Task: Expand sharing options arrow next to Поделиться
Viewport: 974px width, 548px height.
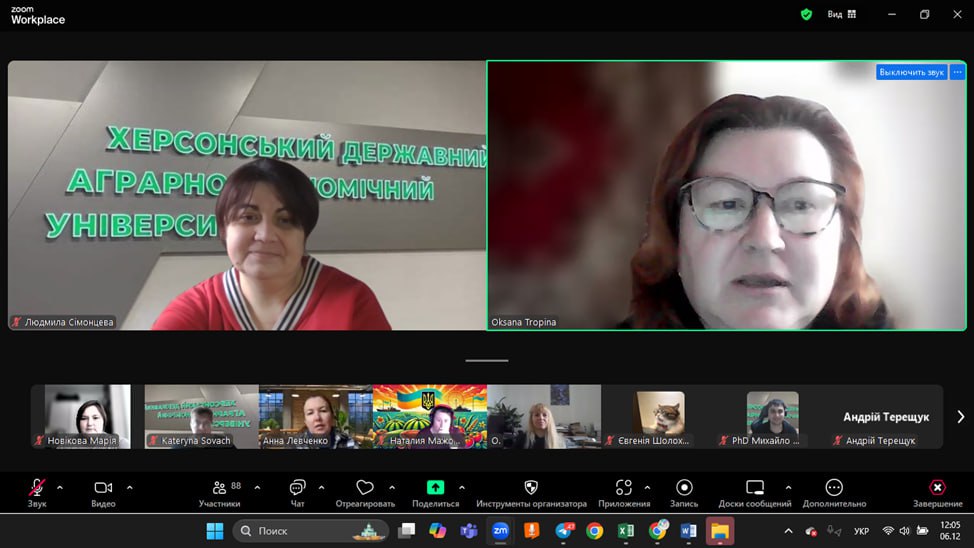Action: coord(462,488)
